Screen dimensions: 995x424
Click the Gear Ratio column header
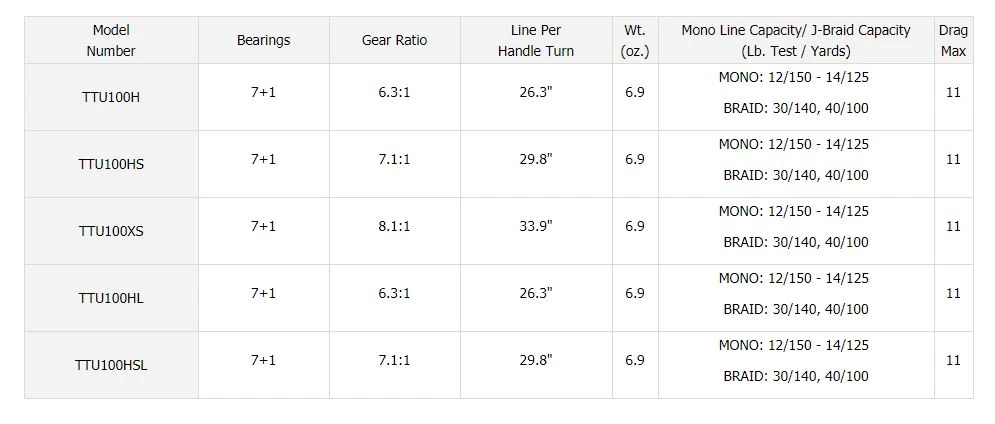pos(394,40)
